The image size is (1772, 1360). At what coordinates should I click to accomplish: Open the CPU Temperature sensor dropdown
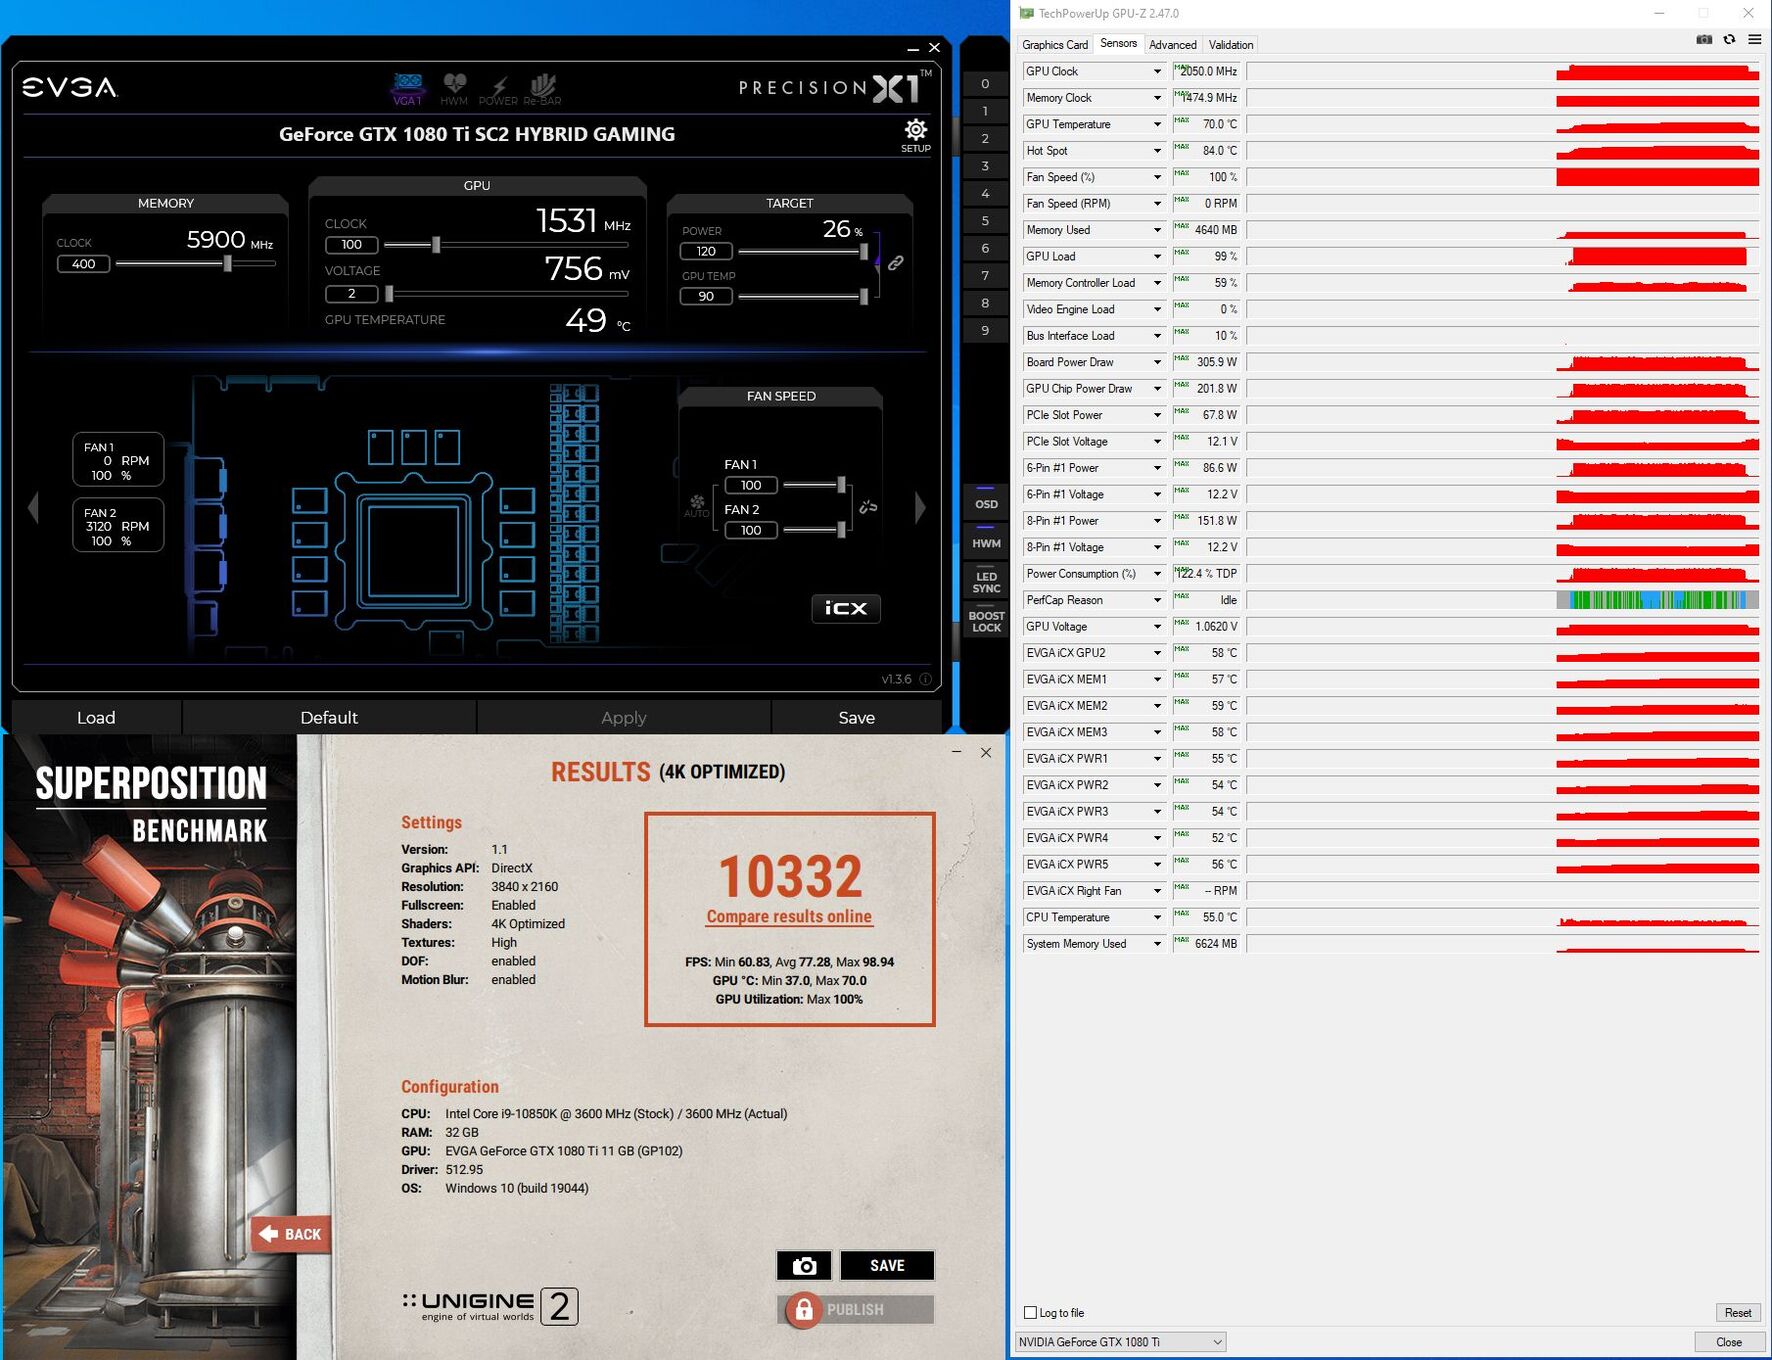coord(1157,917)
